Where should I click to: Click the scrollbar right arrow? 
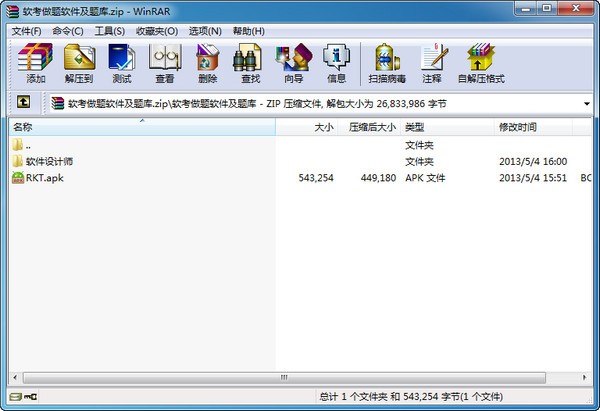[584, 378]
